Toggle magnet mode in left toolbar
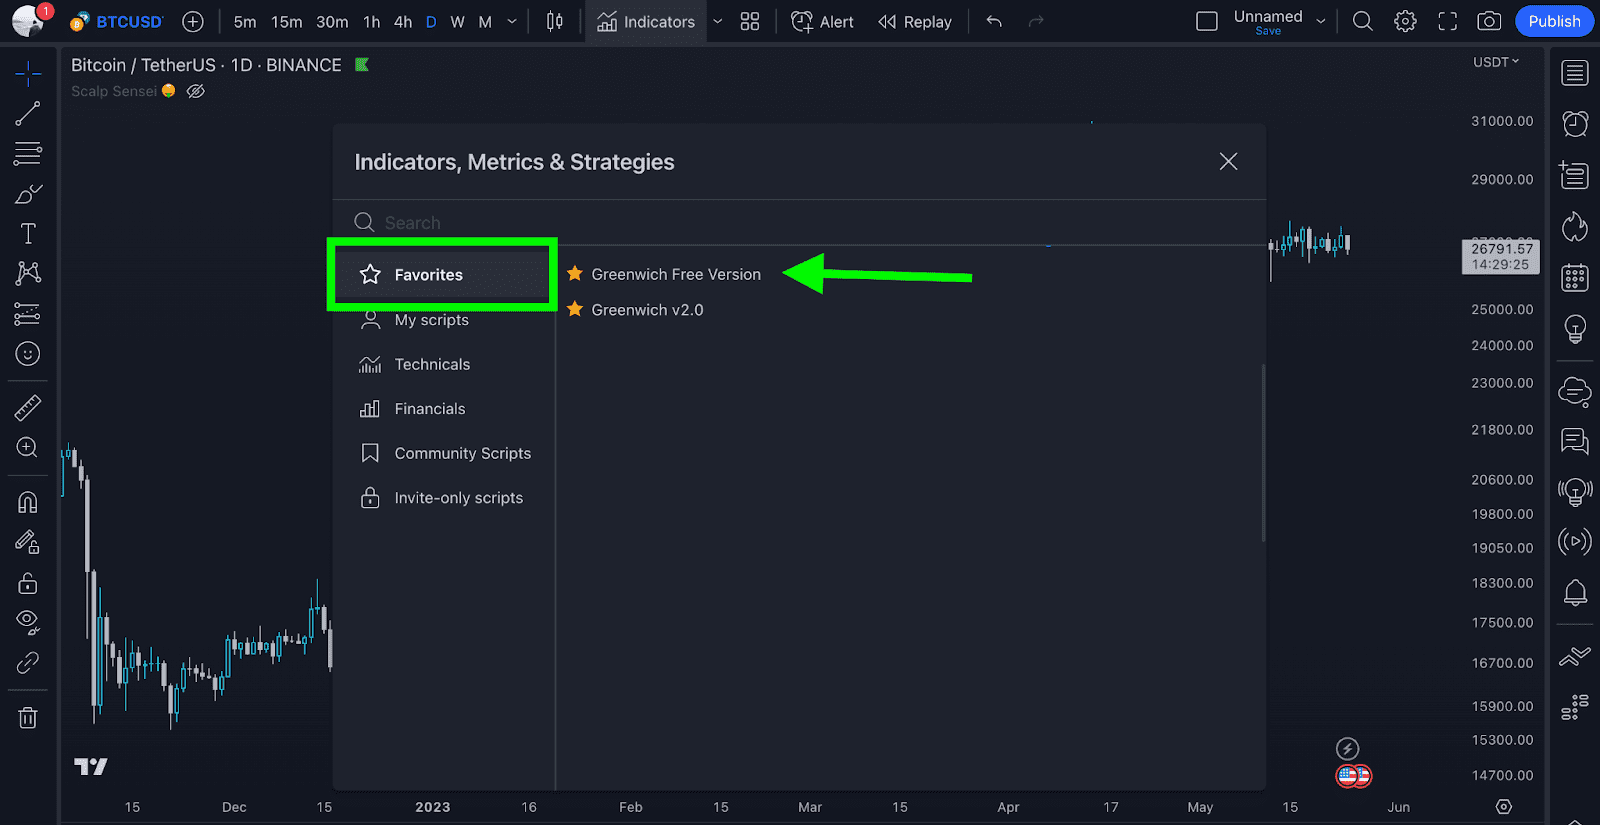This screenshot has height=825, width=1600. (x=28, y=502)
